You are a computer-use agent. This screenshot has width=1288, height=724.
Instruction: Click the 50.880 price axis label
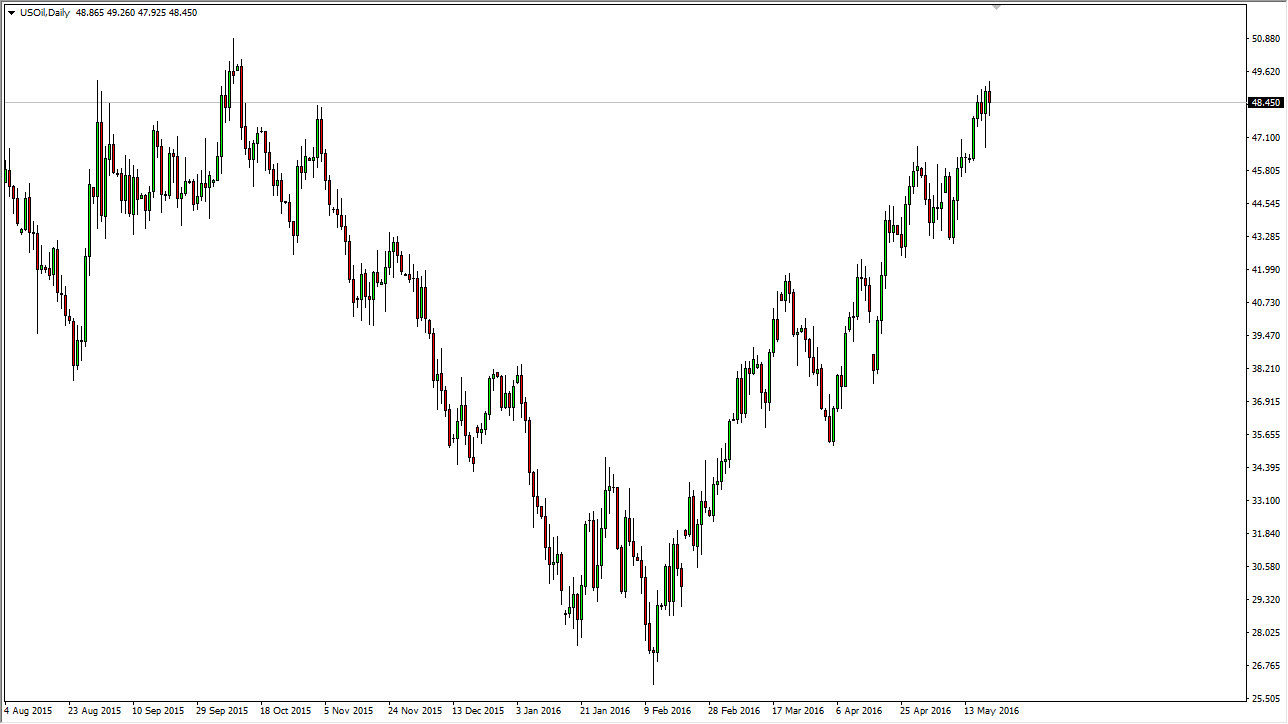pyautogui.click(x=1265, y=39)
